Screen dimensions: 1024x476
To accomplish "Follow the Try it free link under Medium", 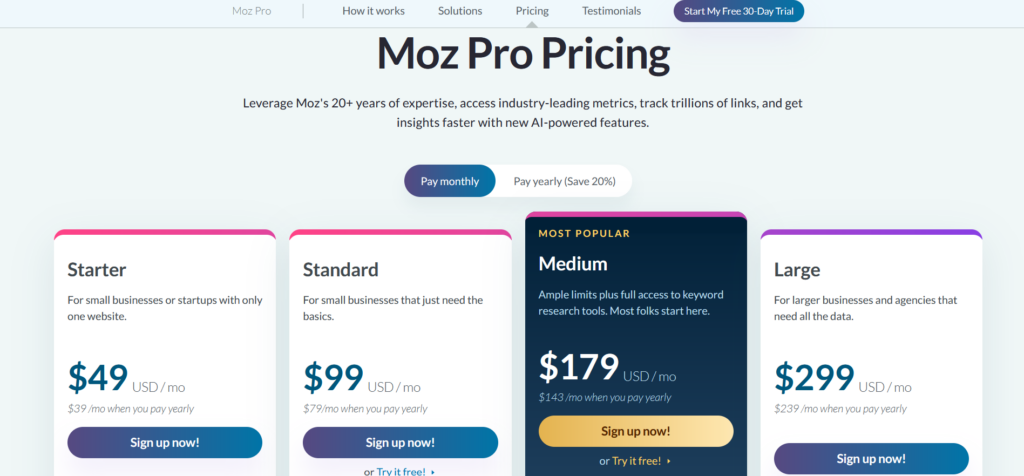I will coord(635,461).
